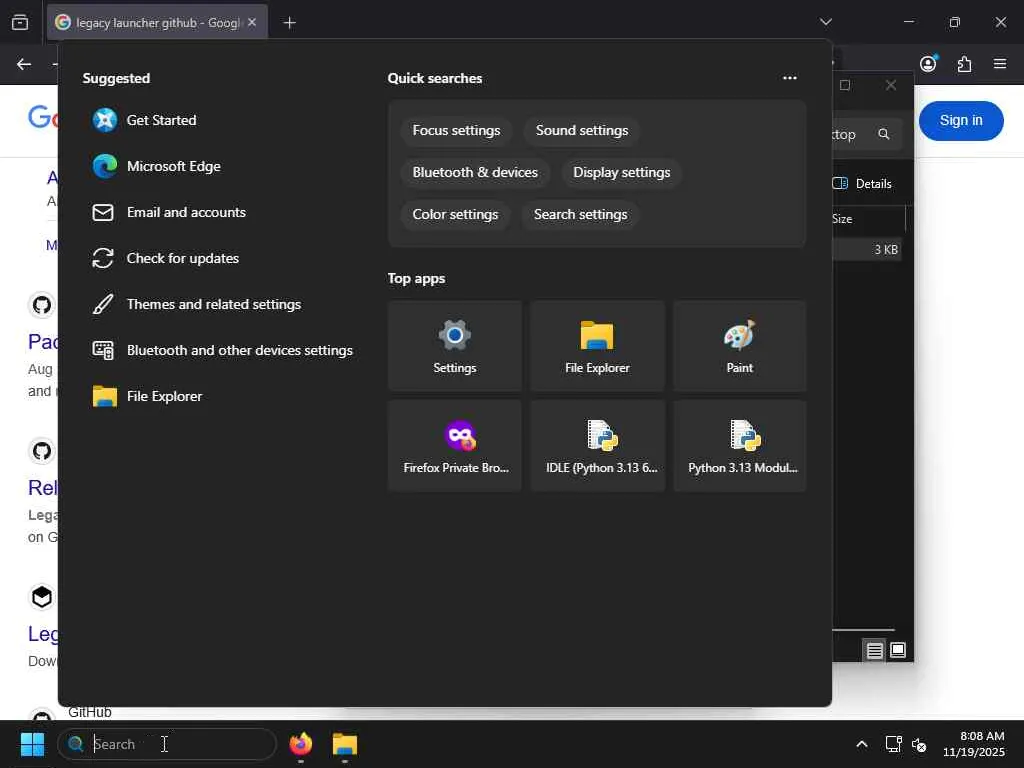This screenshot has height=768, width=1024.
Task: Click Google Sign in button
Action: [961, 121]
